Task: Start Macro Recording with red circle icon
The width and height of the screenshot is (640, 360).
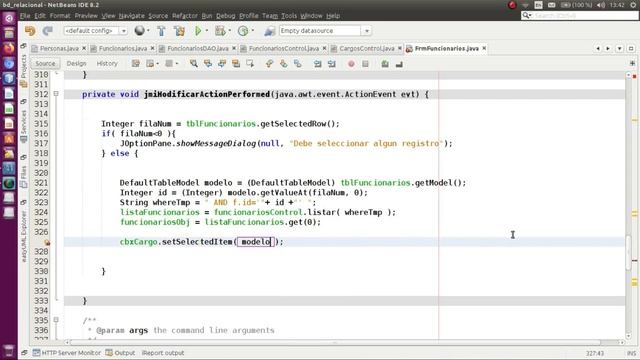Action: click(x=351, y=64)
